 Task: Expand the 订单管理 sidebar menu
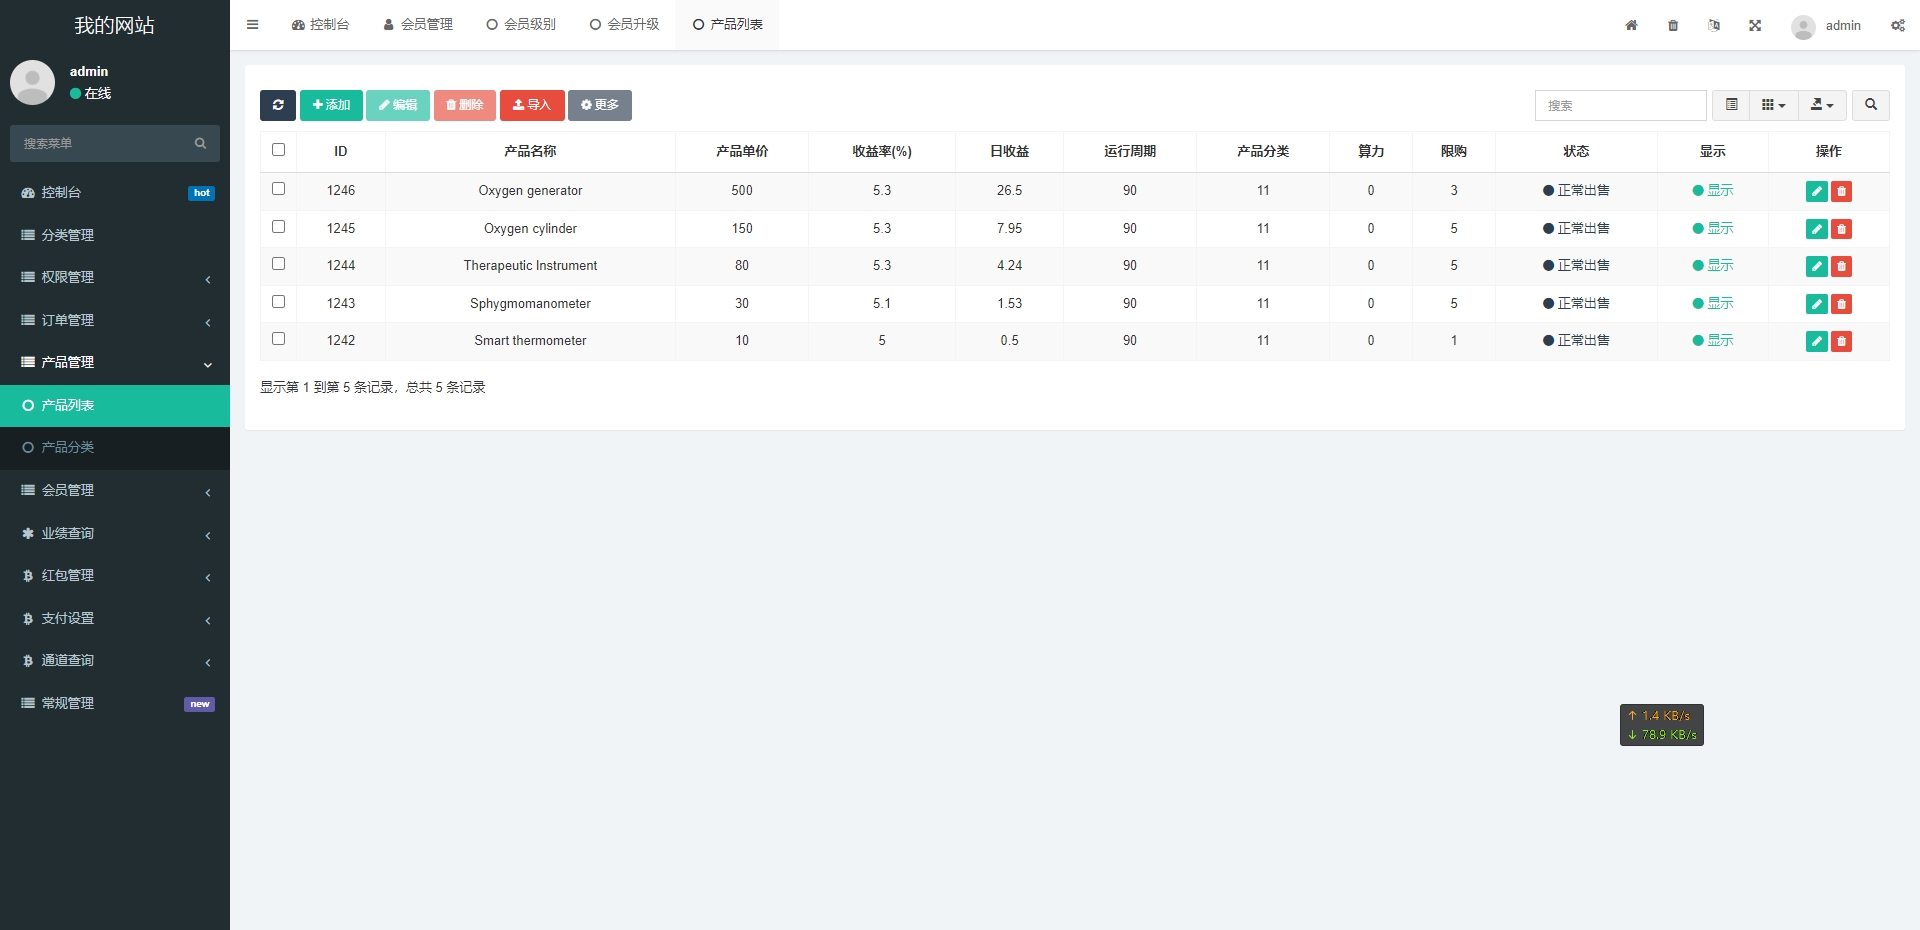click(x=115, y=320)
